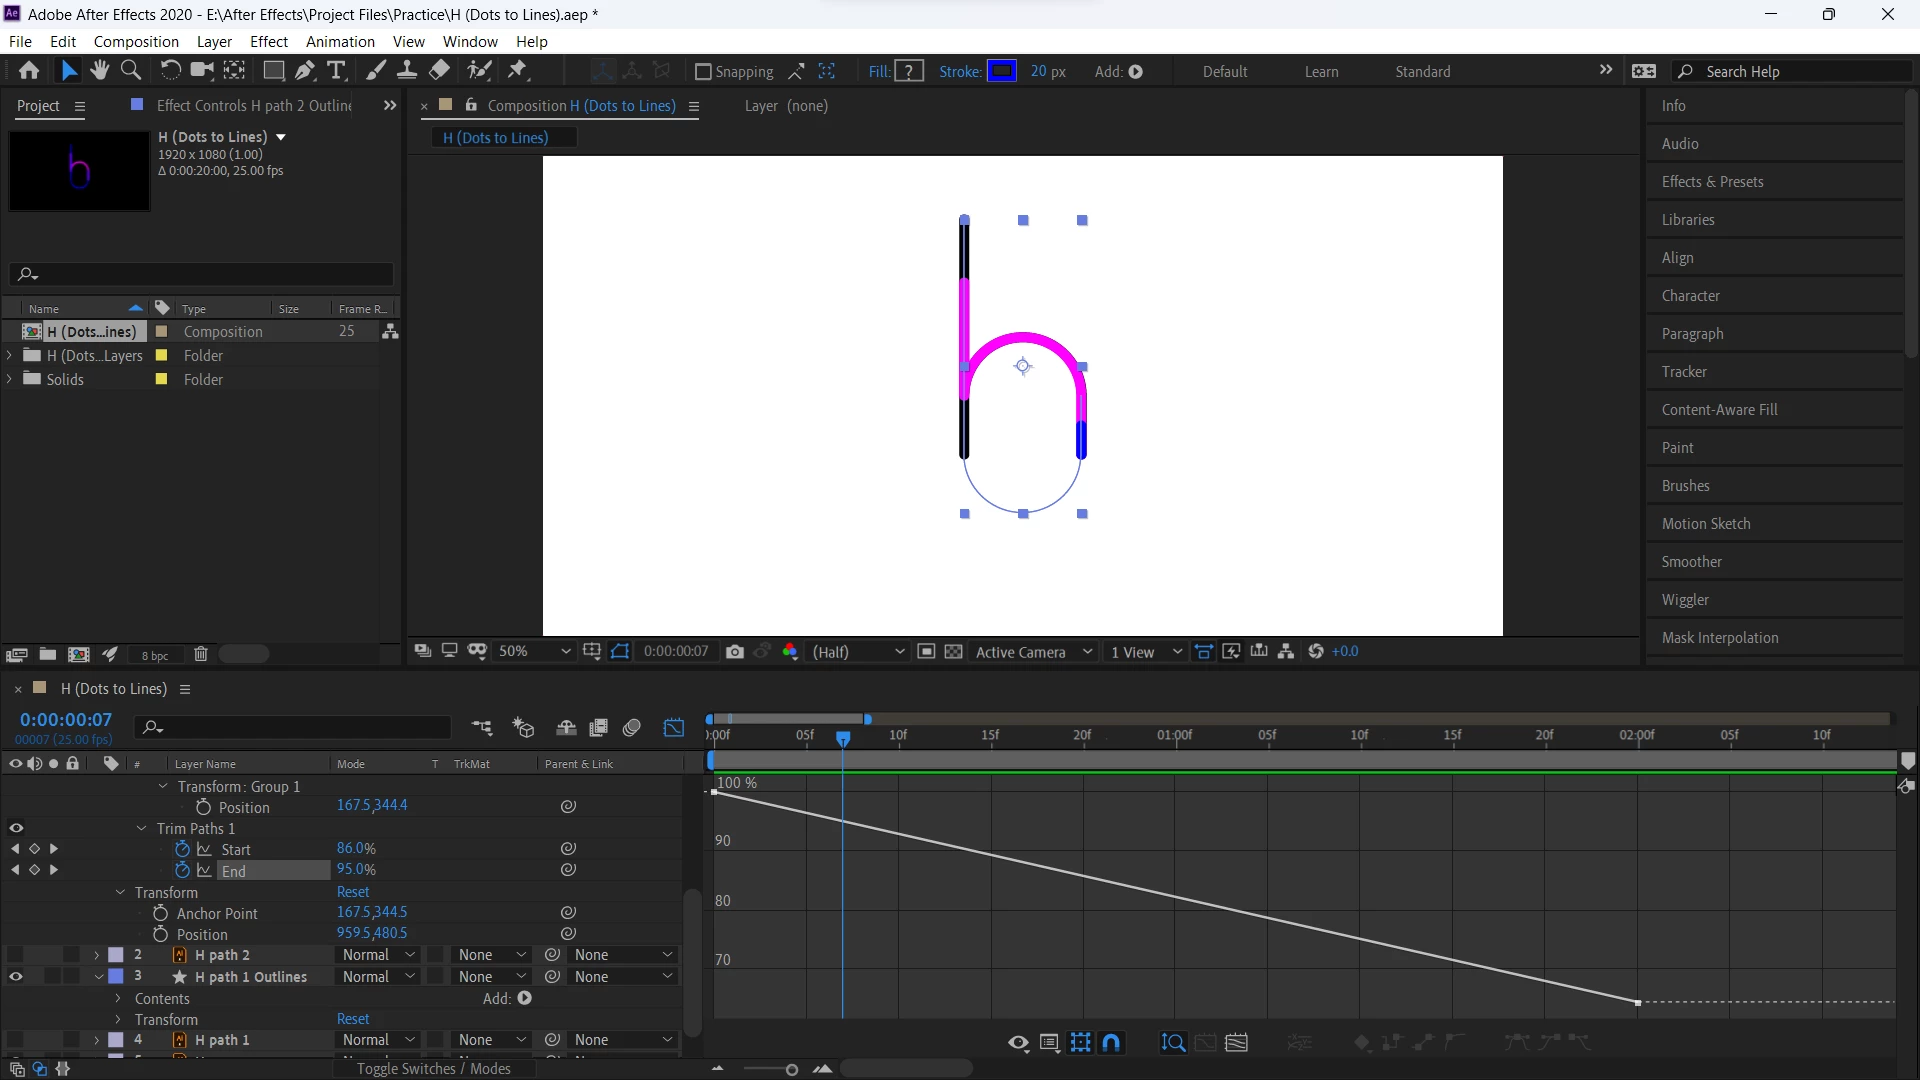The height and width of the screenshot is (1080, 1920).
Task: Expand the Solids folder in Project
Action: coord(10,379)
